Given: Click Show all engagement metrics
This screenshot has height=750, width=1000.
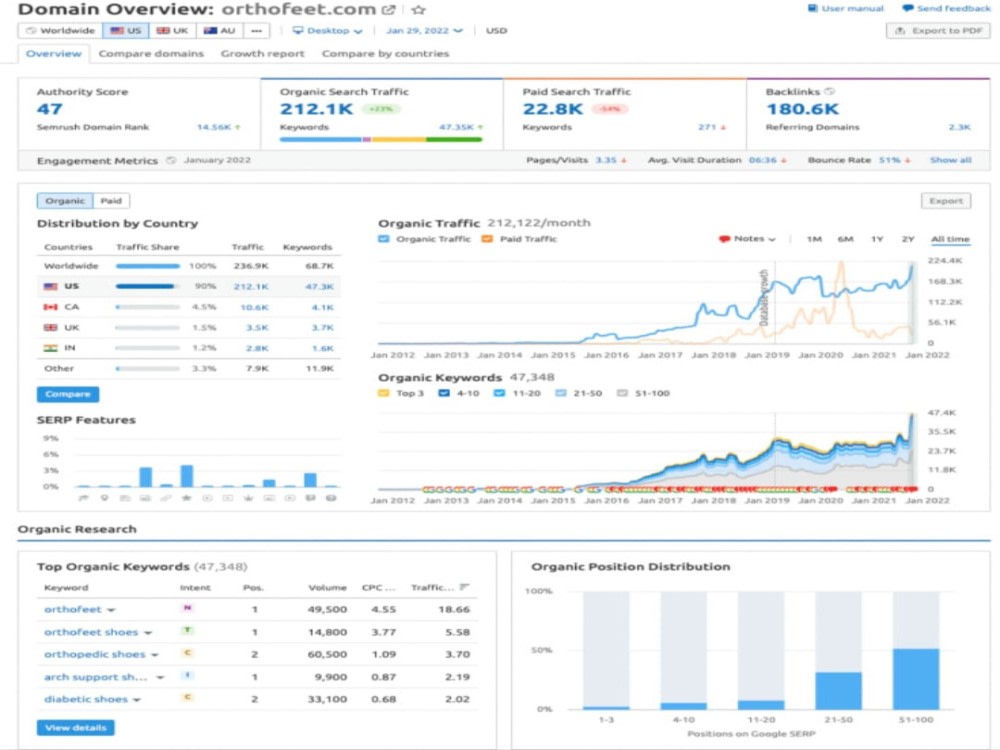Looking at the screenshot, I should [x=950, y=160].
